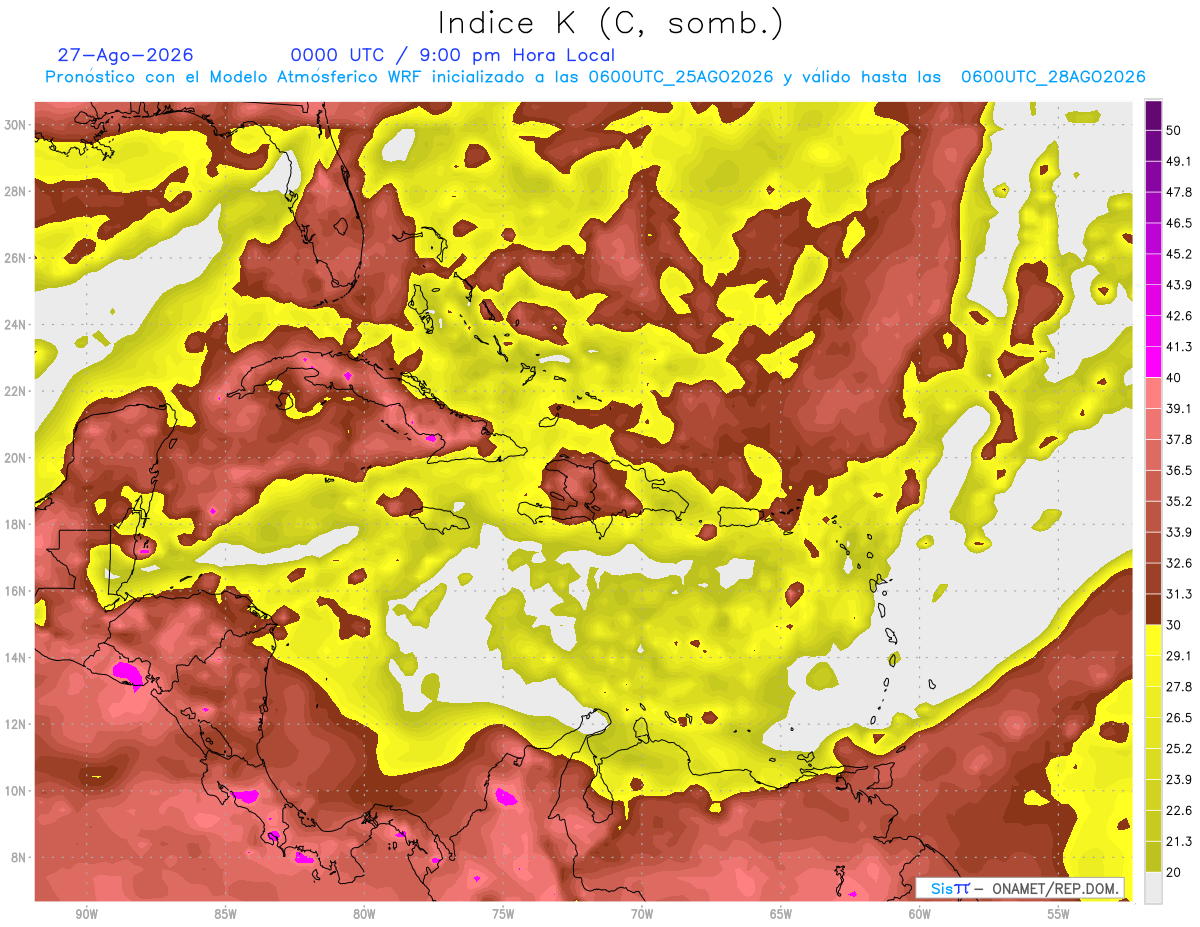
Task: Click the '85W' longitude label
Action: 225,914
